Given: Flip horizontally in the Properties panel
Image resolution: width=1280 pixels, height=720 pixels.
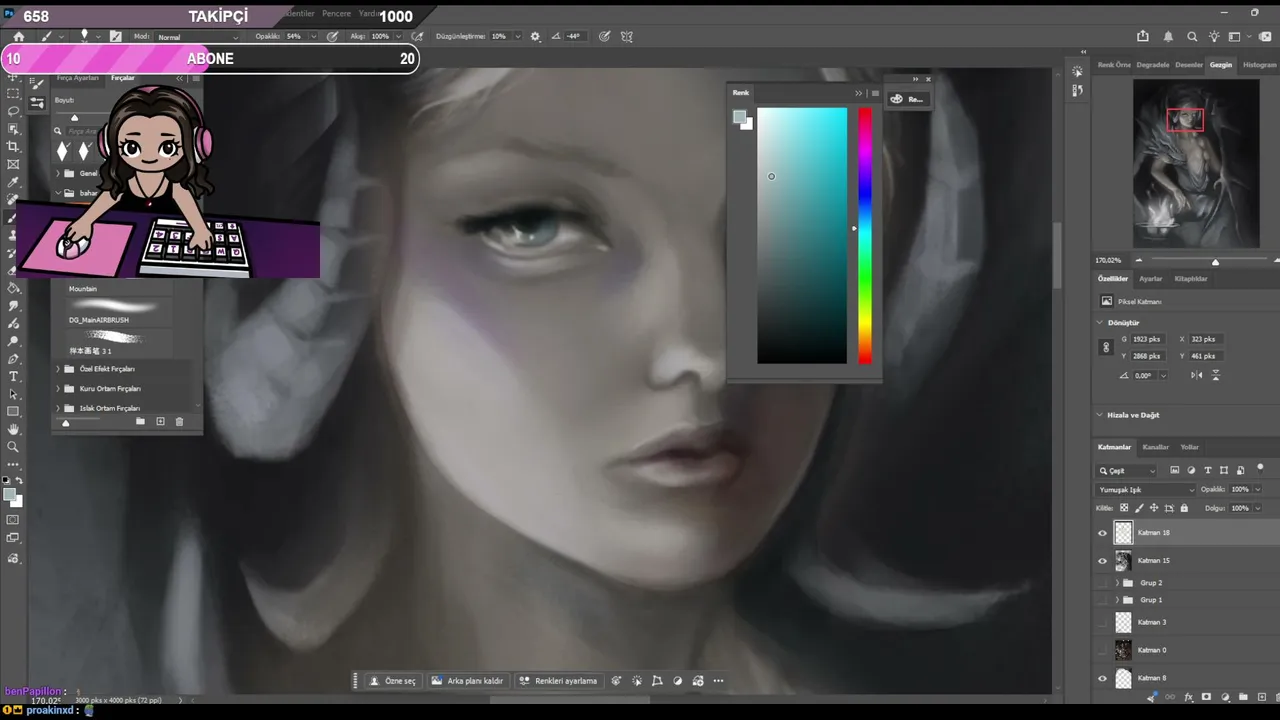Looking at the screenshot, I should coord(1197,375).
